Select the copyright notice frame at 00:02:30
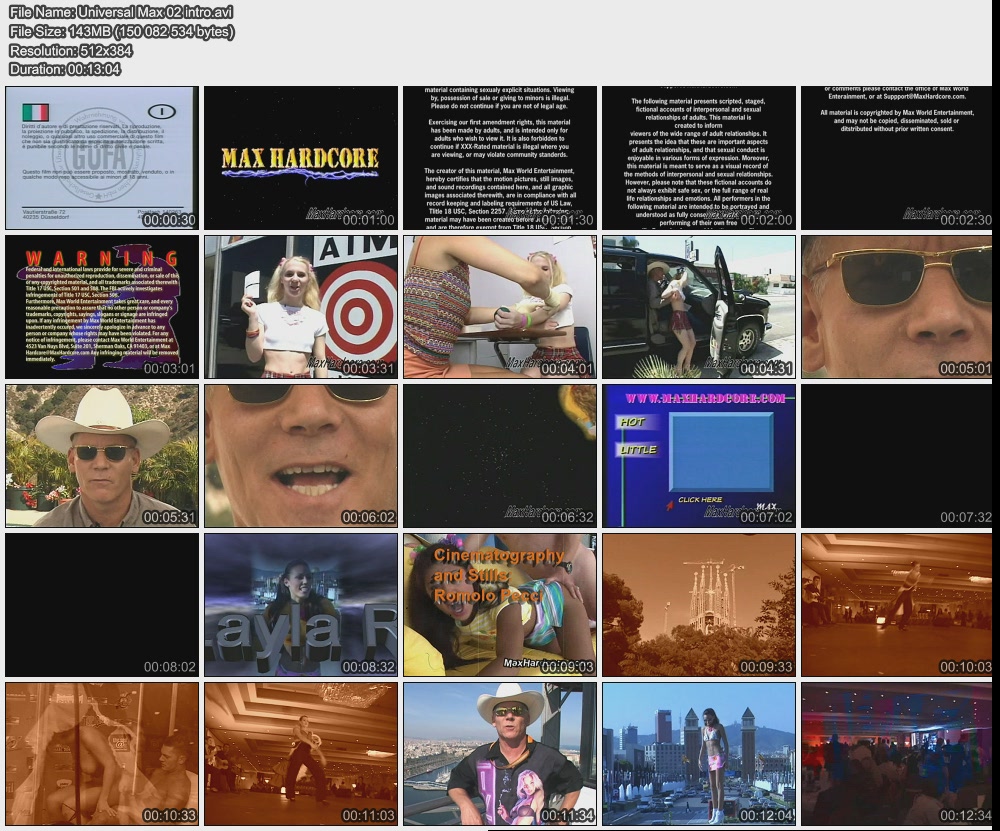Screen dimensions: 1000x831 (897, 158)
